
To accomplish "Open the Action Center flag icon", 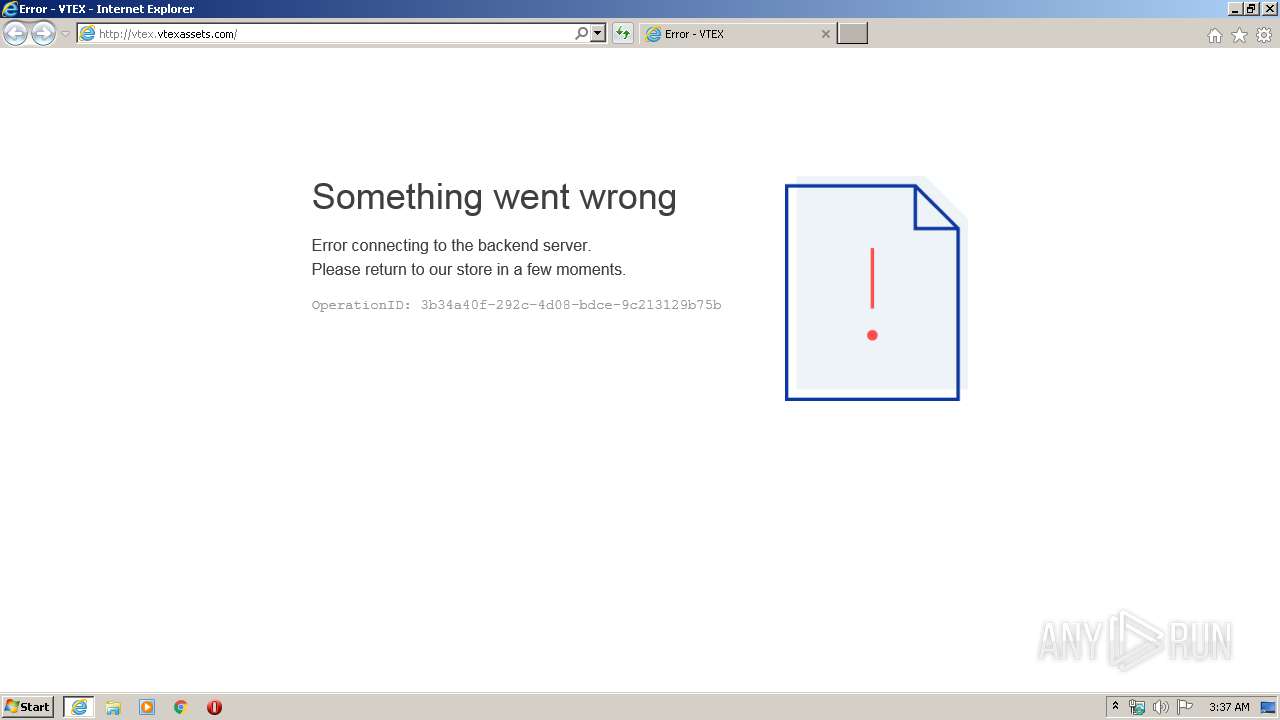I will tap(1185, 707).
